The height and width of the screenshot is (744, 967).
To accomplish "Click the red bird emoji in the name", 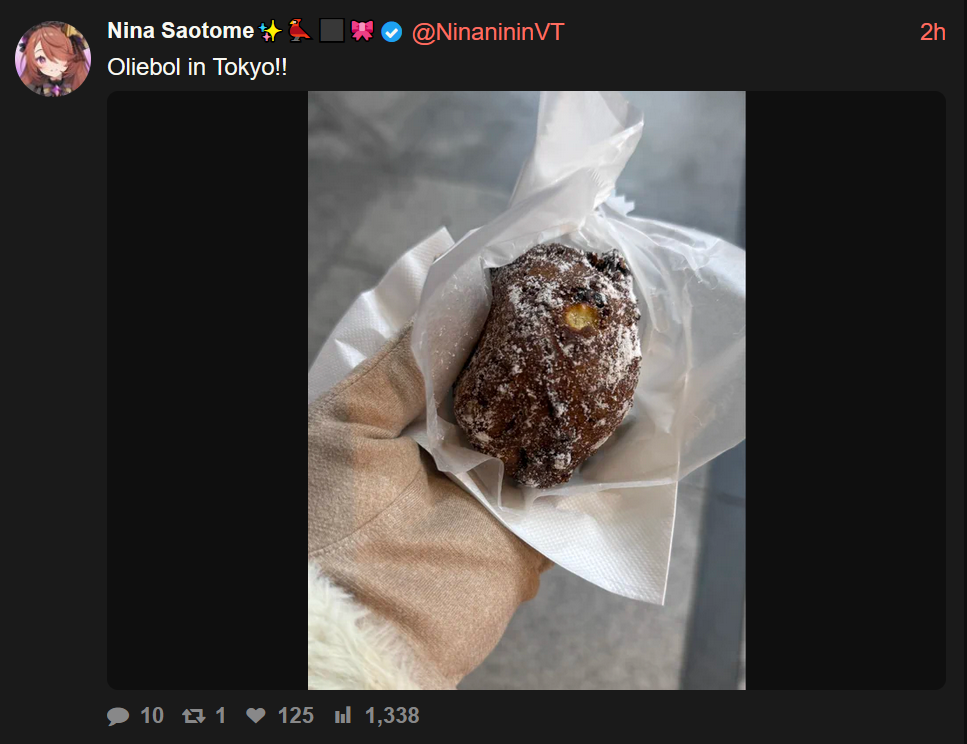I will coord(300,31).
